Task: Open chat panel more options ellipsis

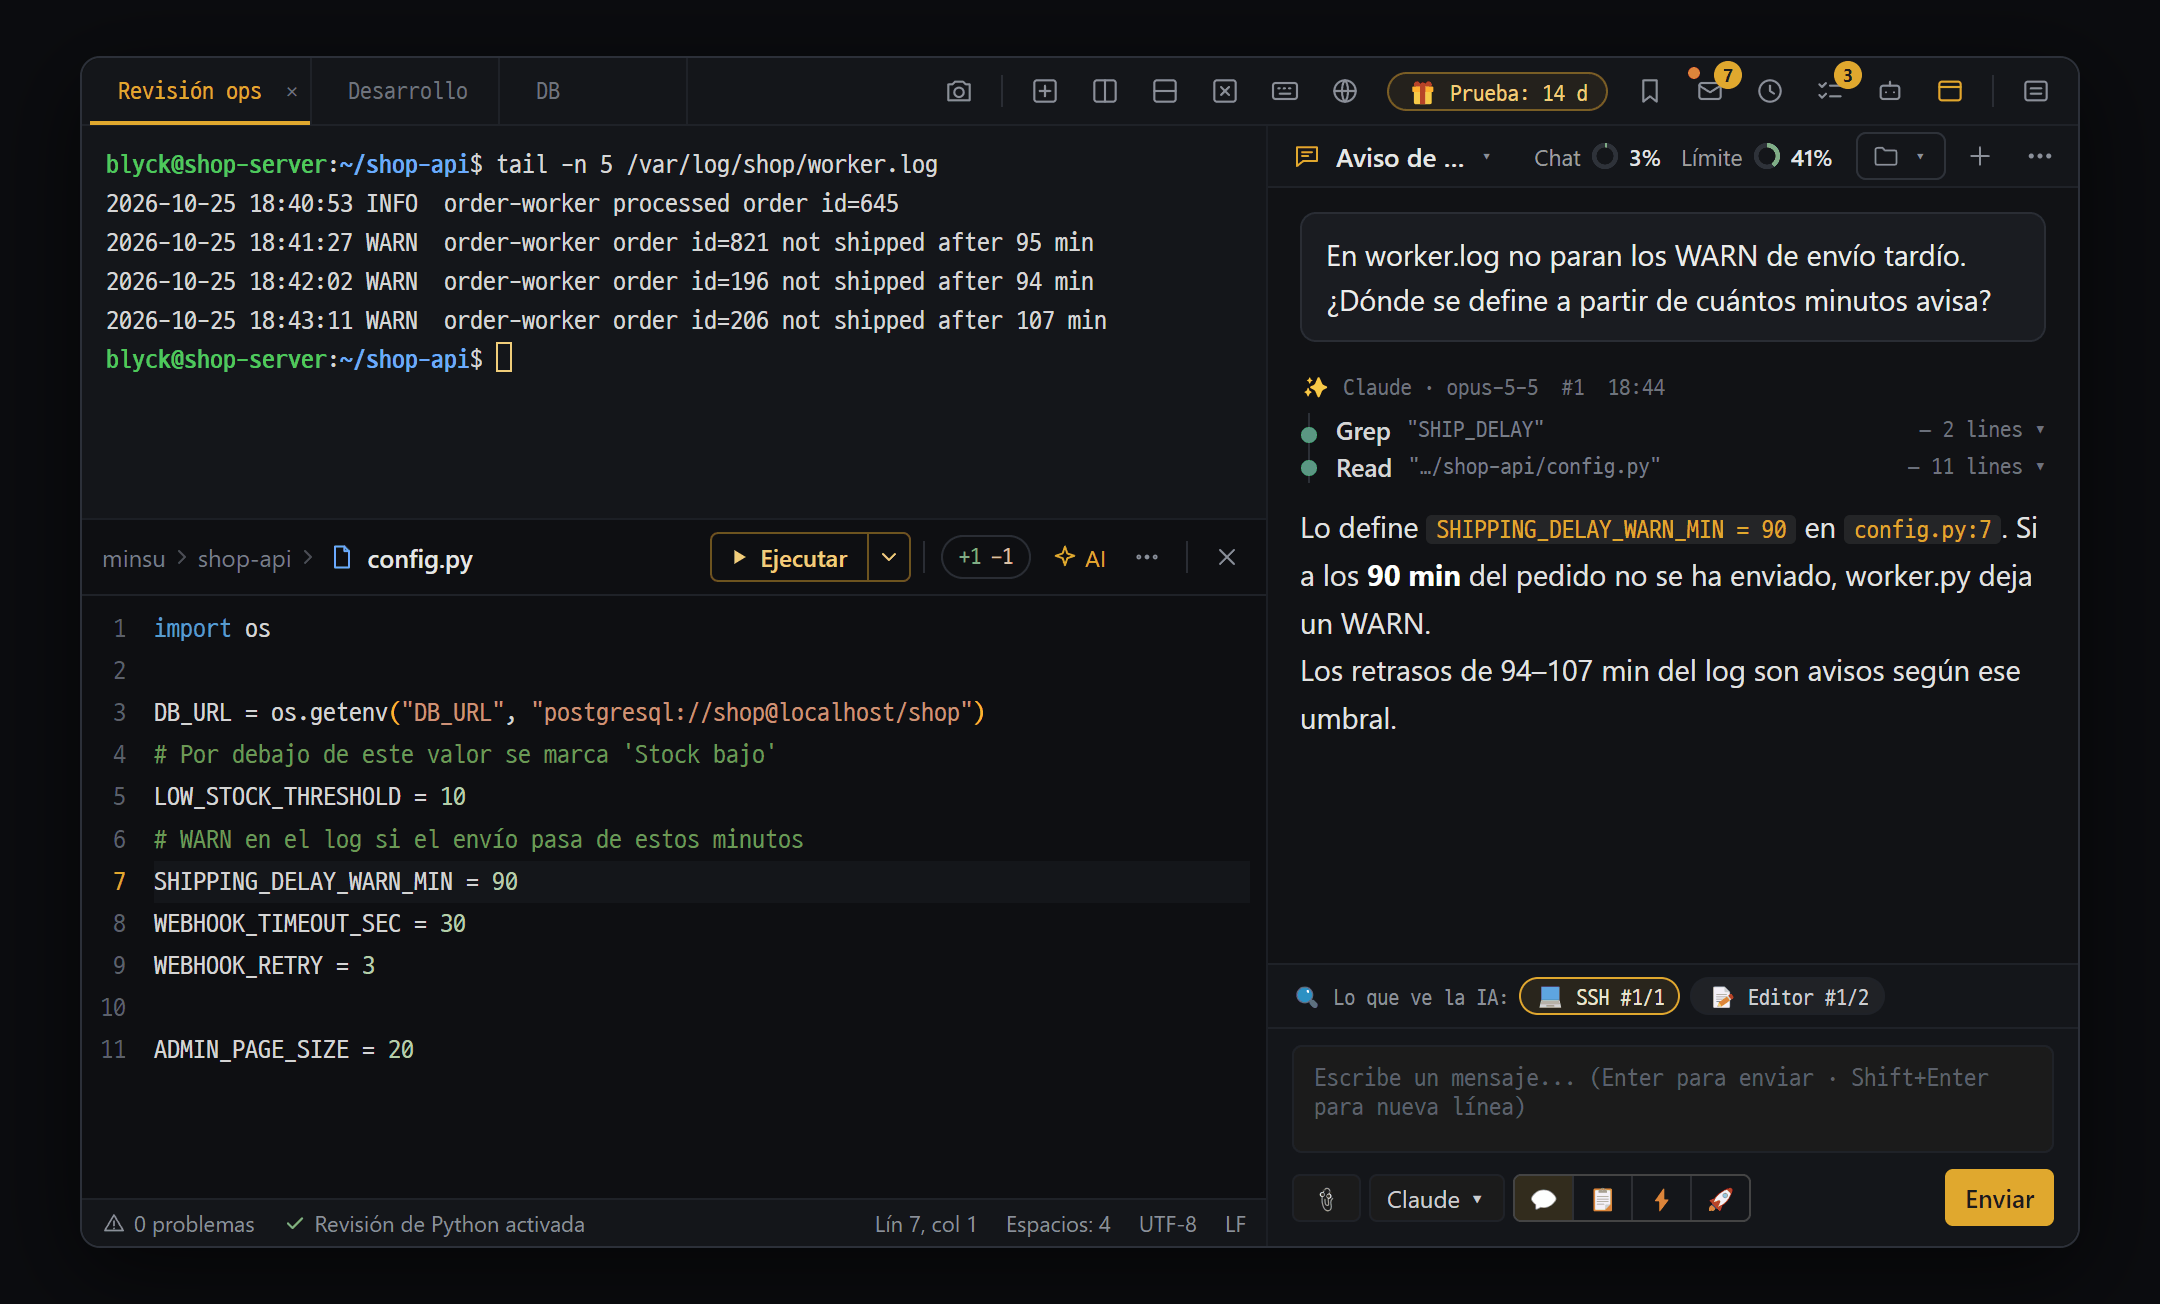Action: click(x=2039, y=156)
